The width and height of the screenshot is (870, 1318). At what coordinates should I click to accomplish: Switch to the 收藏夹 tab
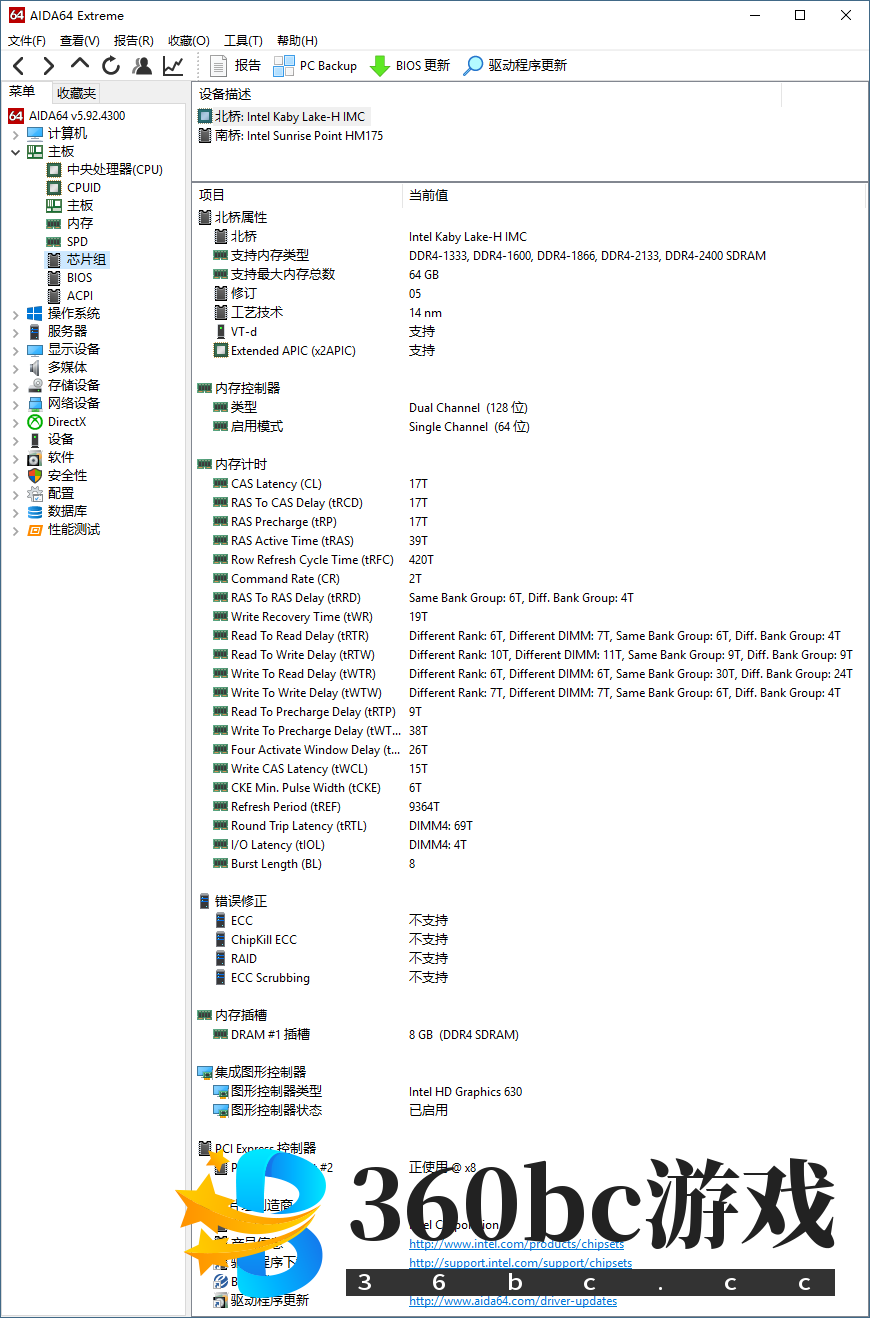pos(77,92)
